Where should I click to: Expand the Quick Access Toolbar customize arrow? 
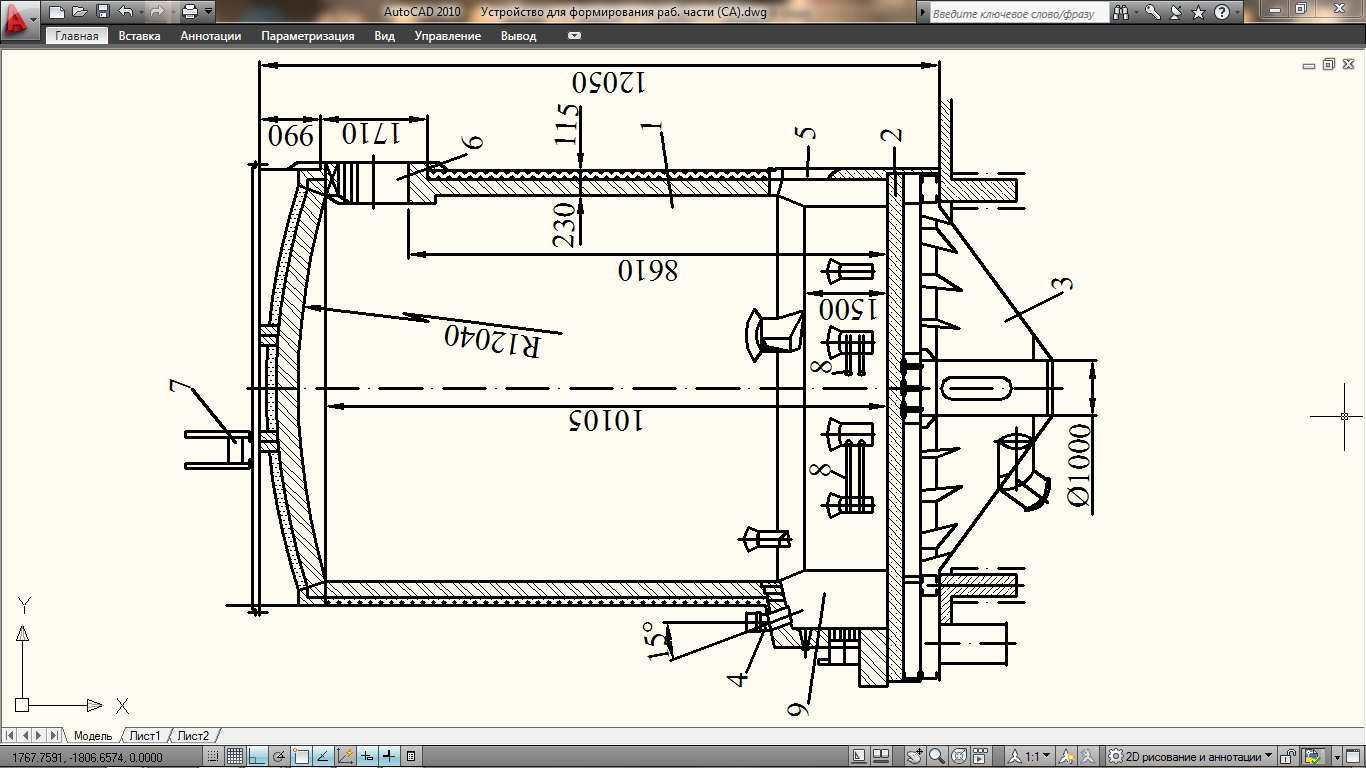(207, 12)
